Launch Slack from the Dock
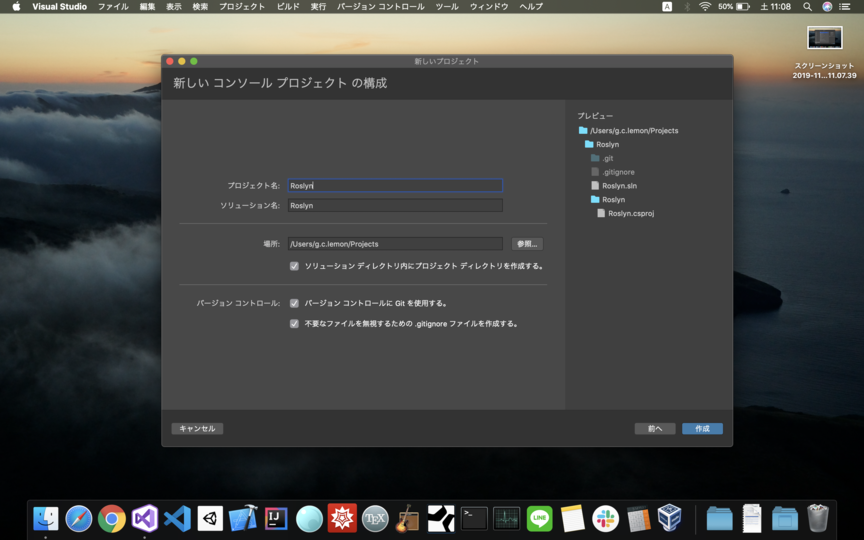This screenshot has width=864, height=540. point(605,519)
